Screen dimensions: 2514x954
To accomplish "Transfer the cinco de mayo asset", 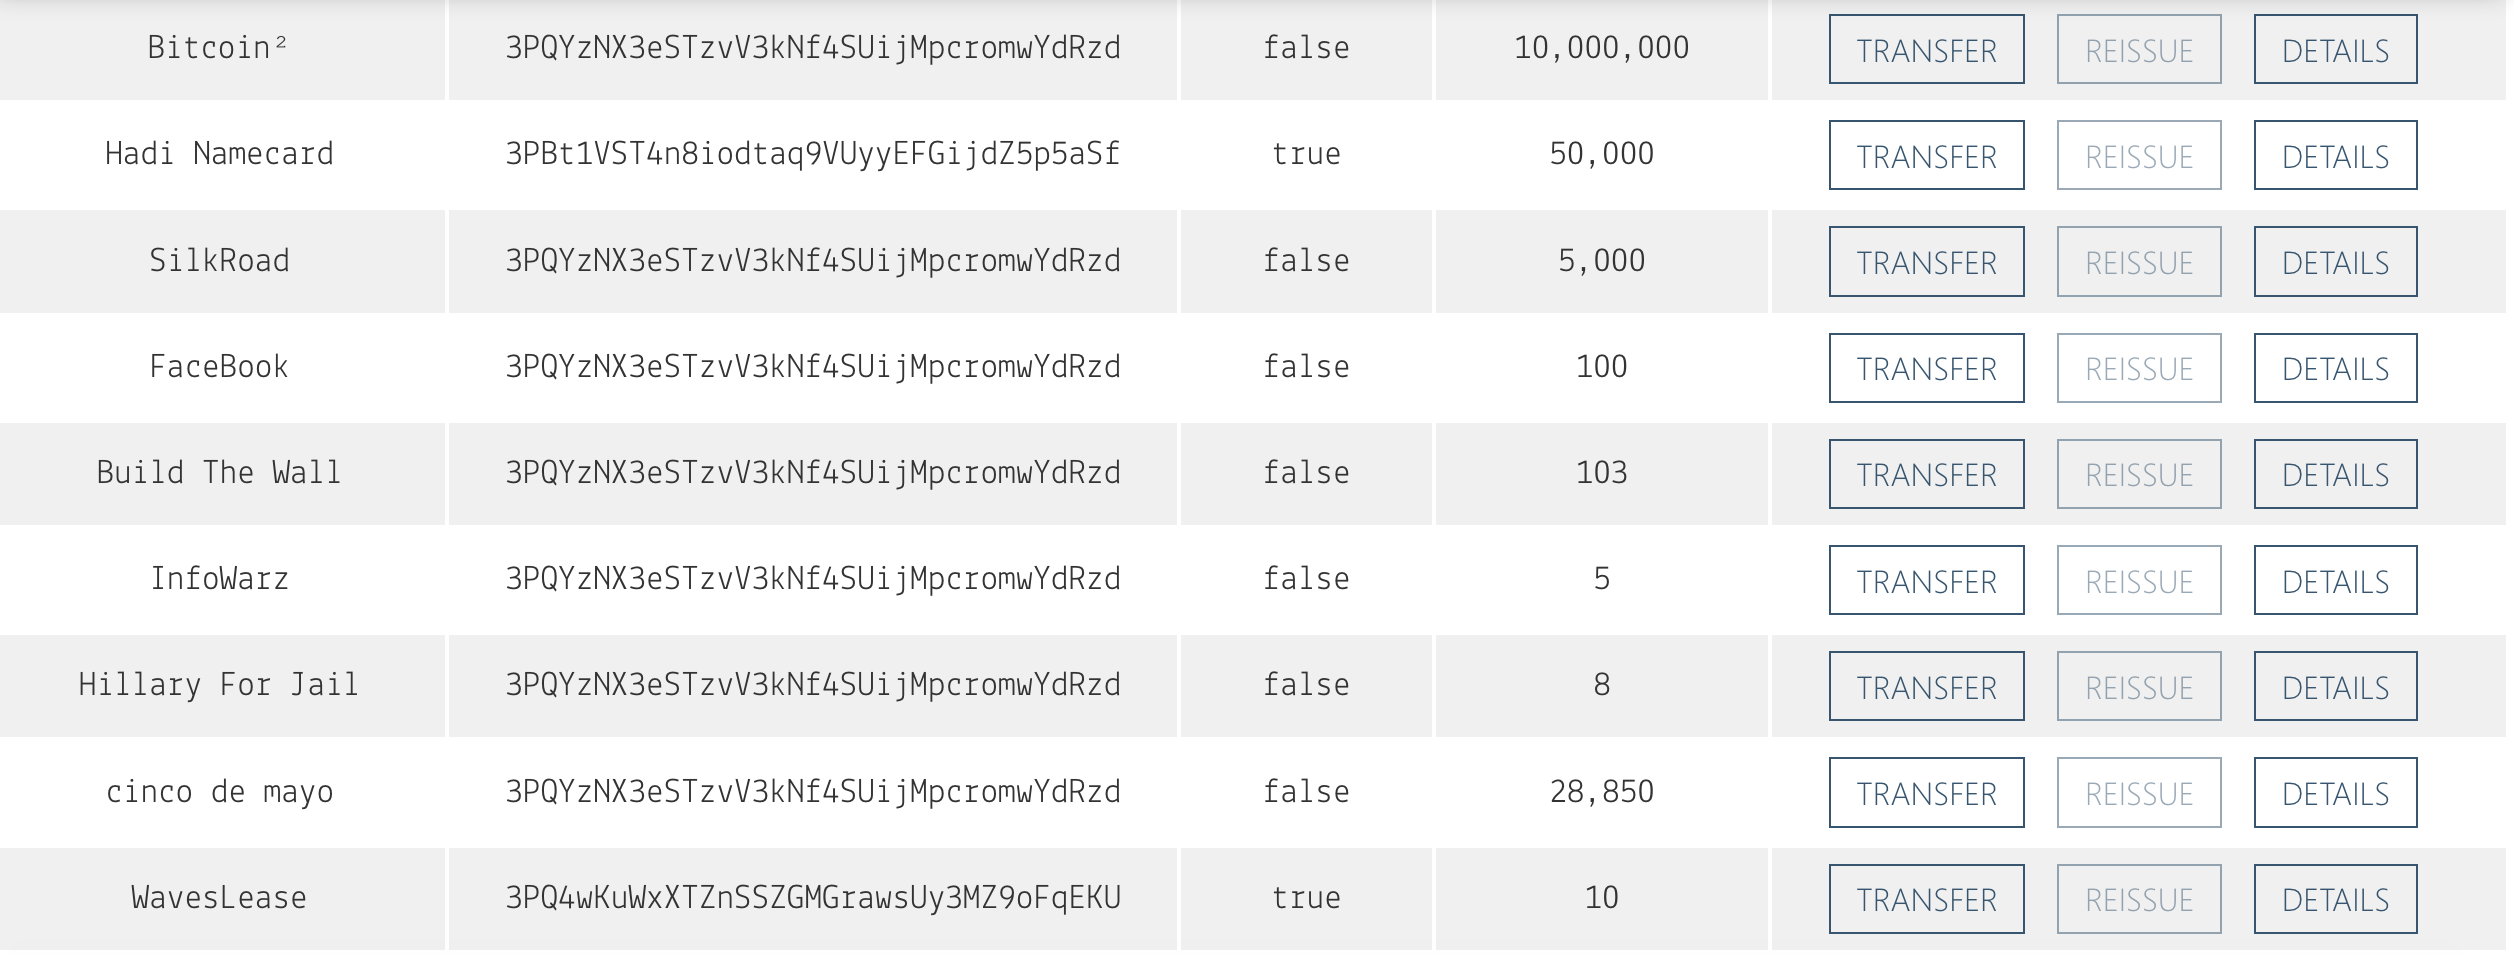I will 1926,793.
